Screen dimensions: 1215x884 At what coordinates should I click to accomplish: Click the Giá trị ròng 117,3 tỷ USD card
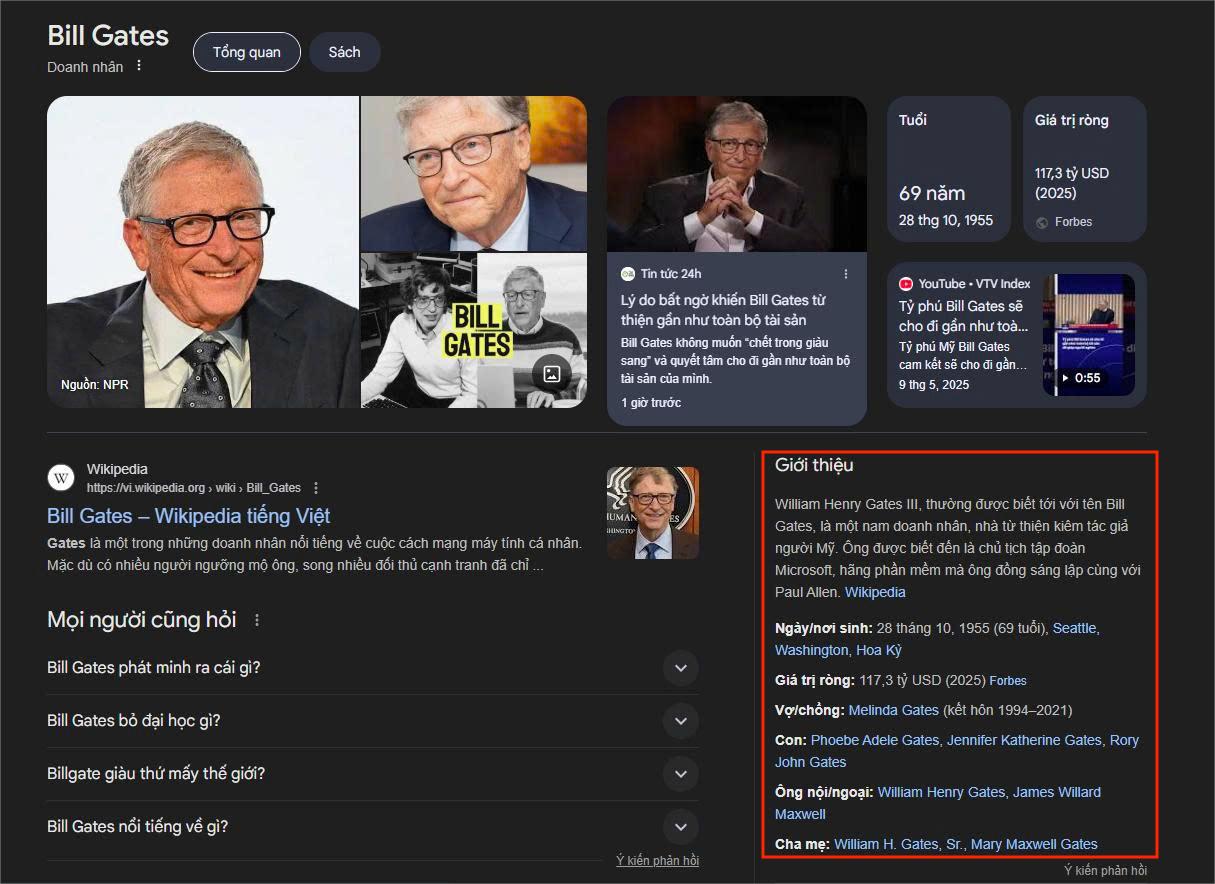1085,169
